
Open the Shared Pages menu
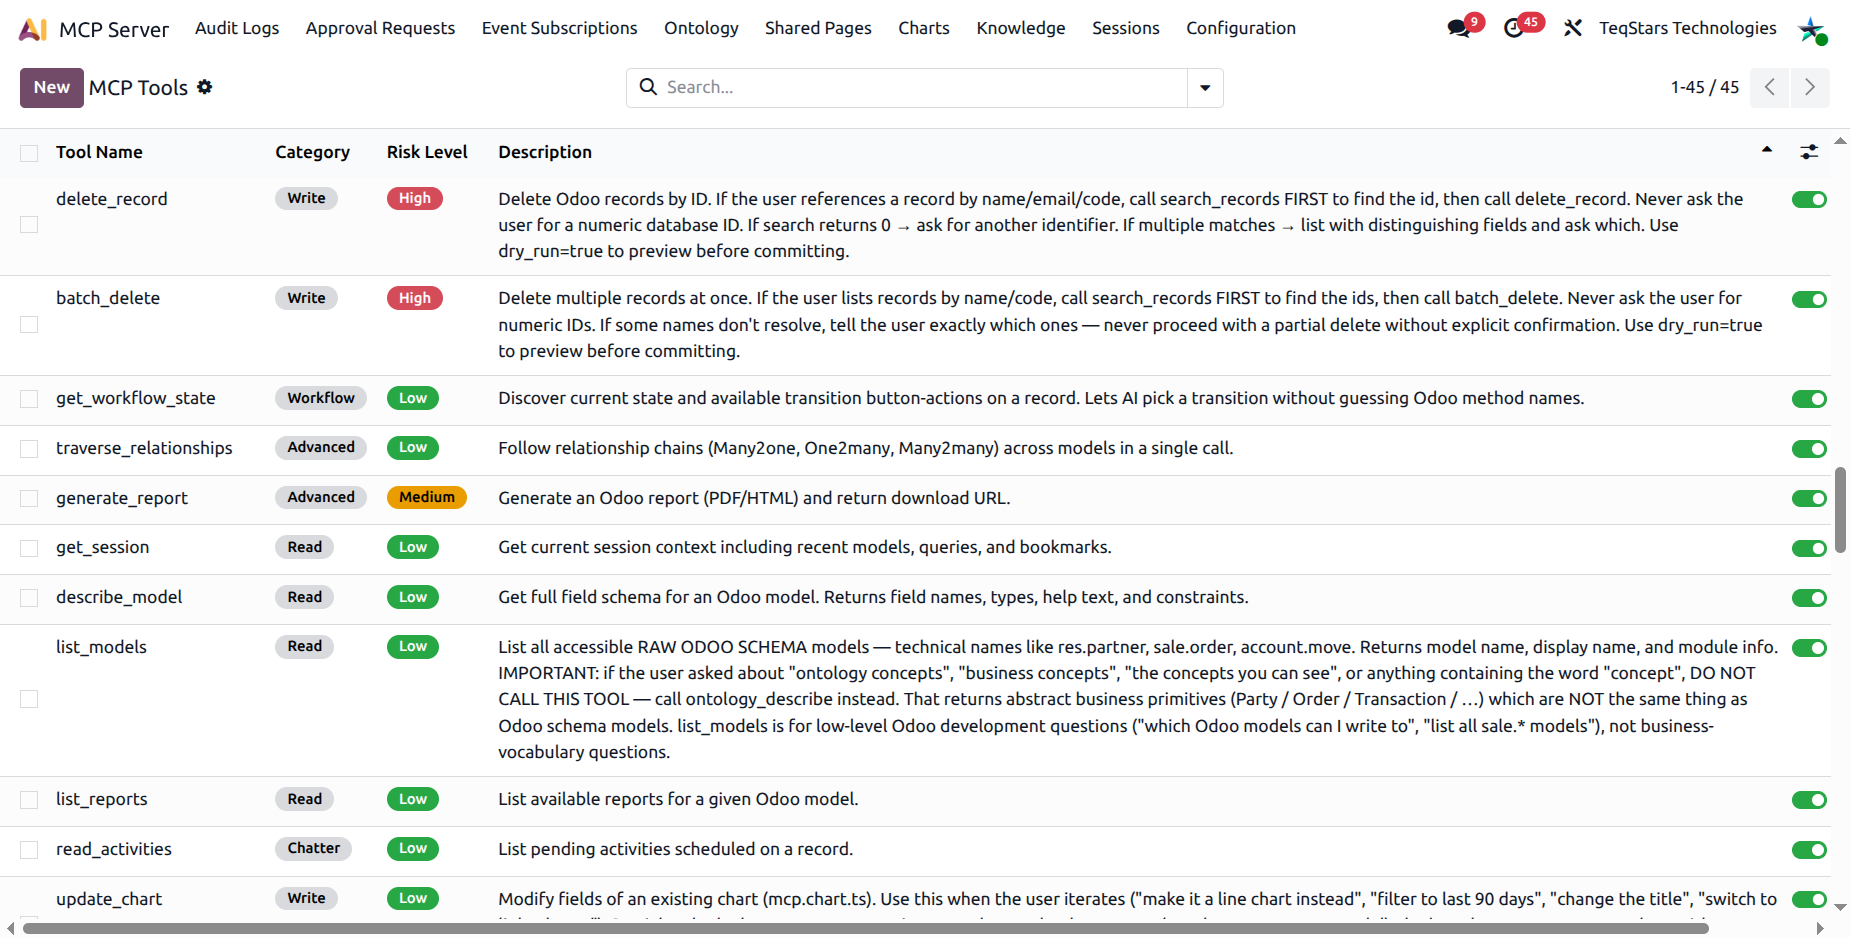818,28
